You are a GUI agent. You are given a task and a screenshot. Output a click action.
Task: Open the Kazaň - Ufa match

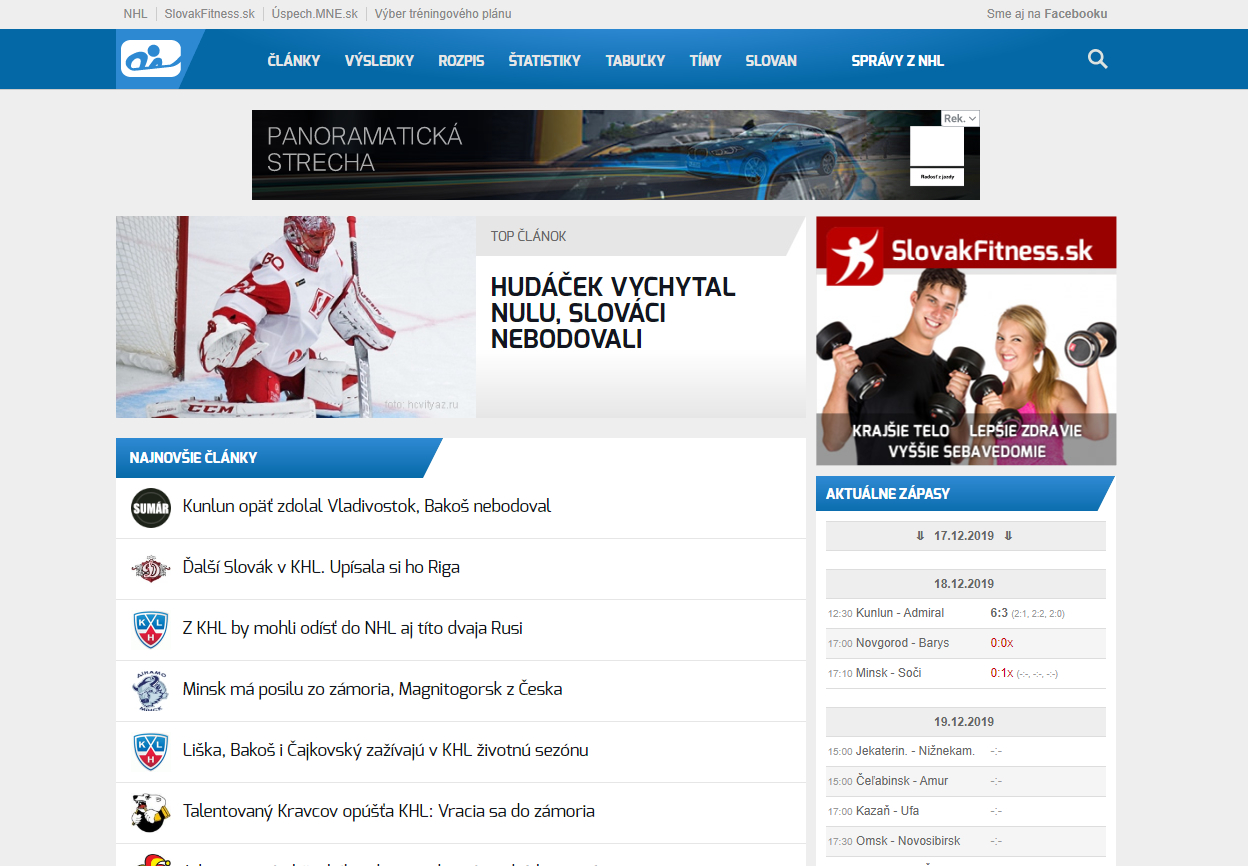point(888,811)
